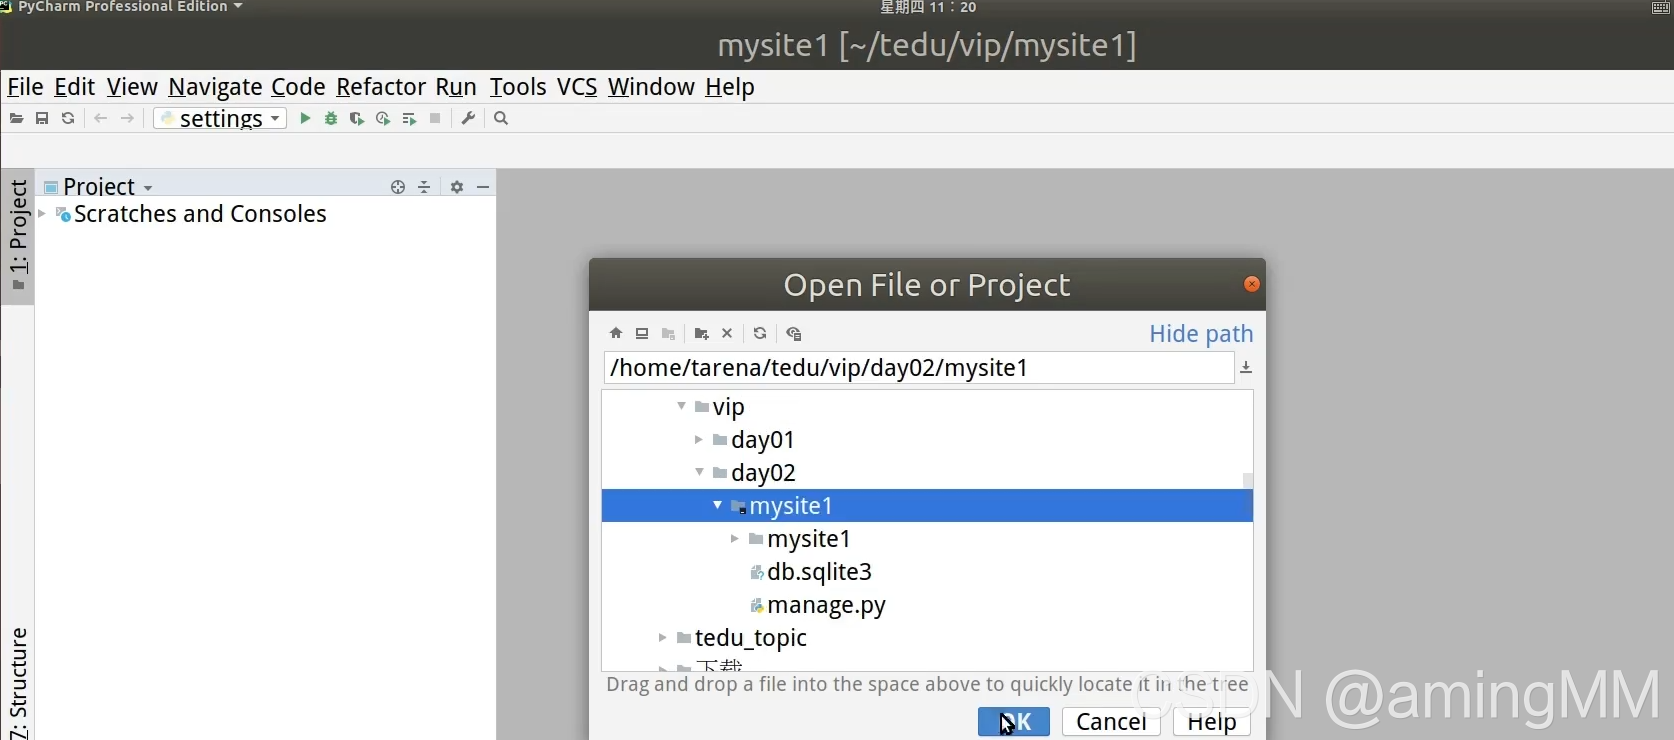Click the Cancel button in the dialog
Image resolution: width=1674 pixels, height=740 pixels.
(1111, 722)
